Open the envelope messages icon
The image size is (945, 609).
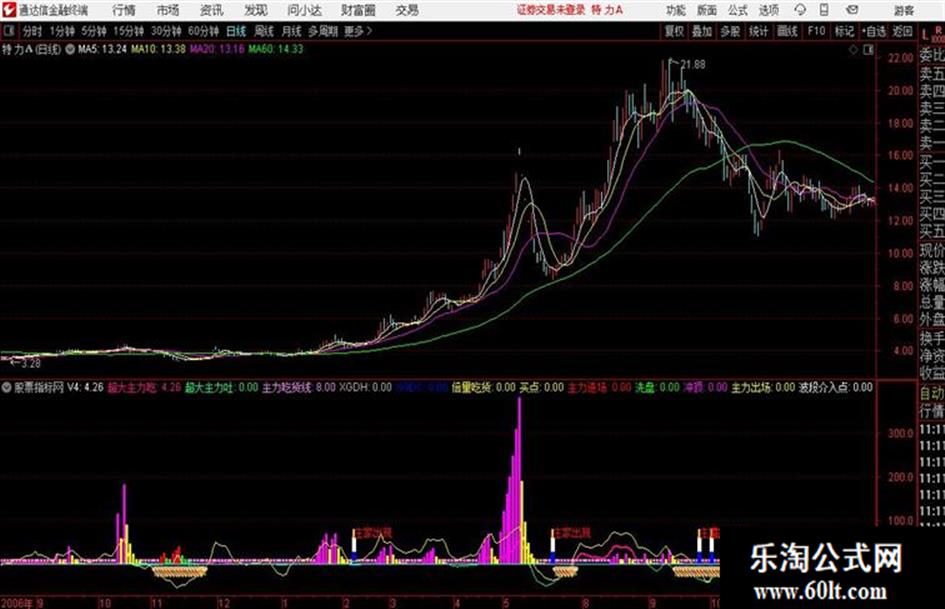click(852, 10)
